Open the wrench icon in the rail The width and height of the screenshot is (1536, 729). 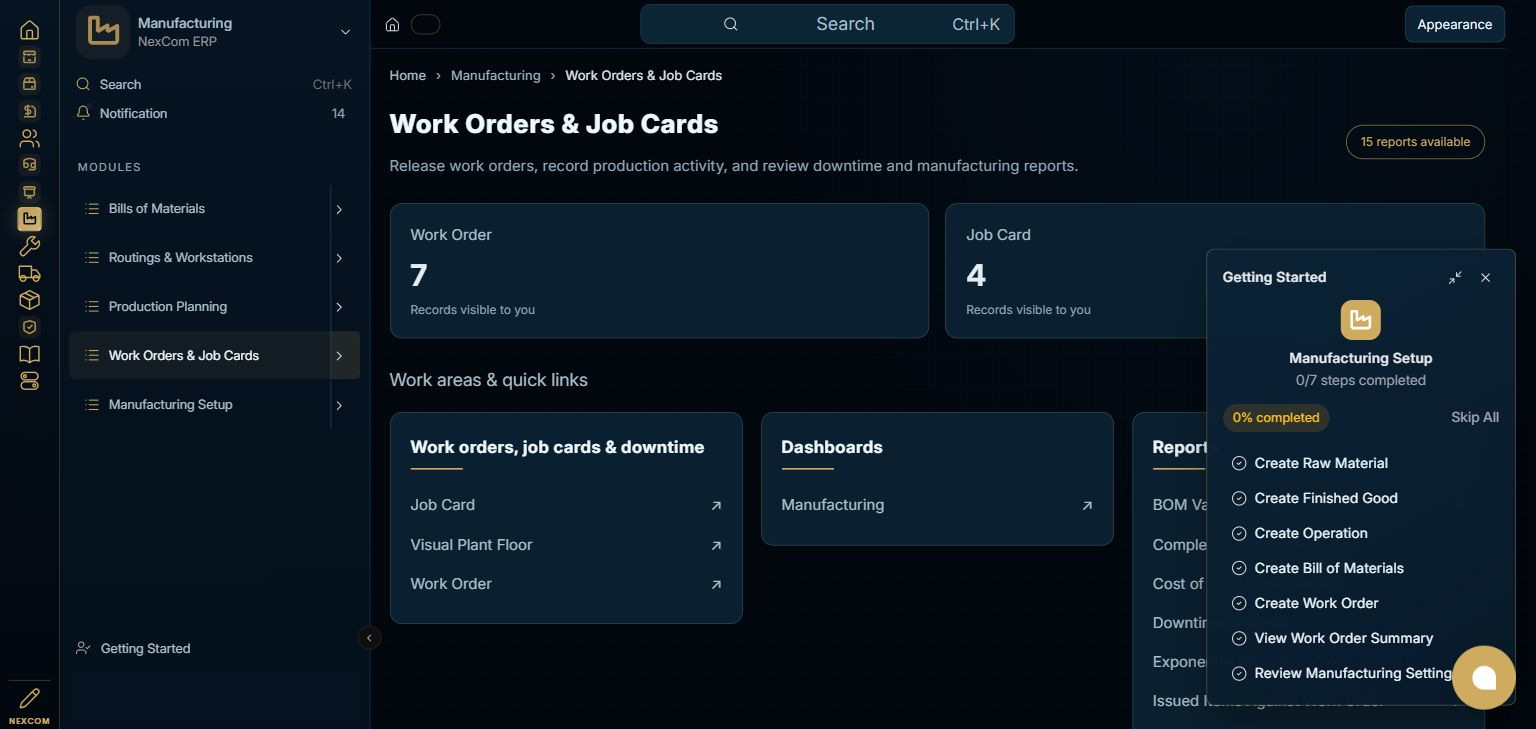(29, 246)
